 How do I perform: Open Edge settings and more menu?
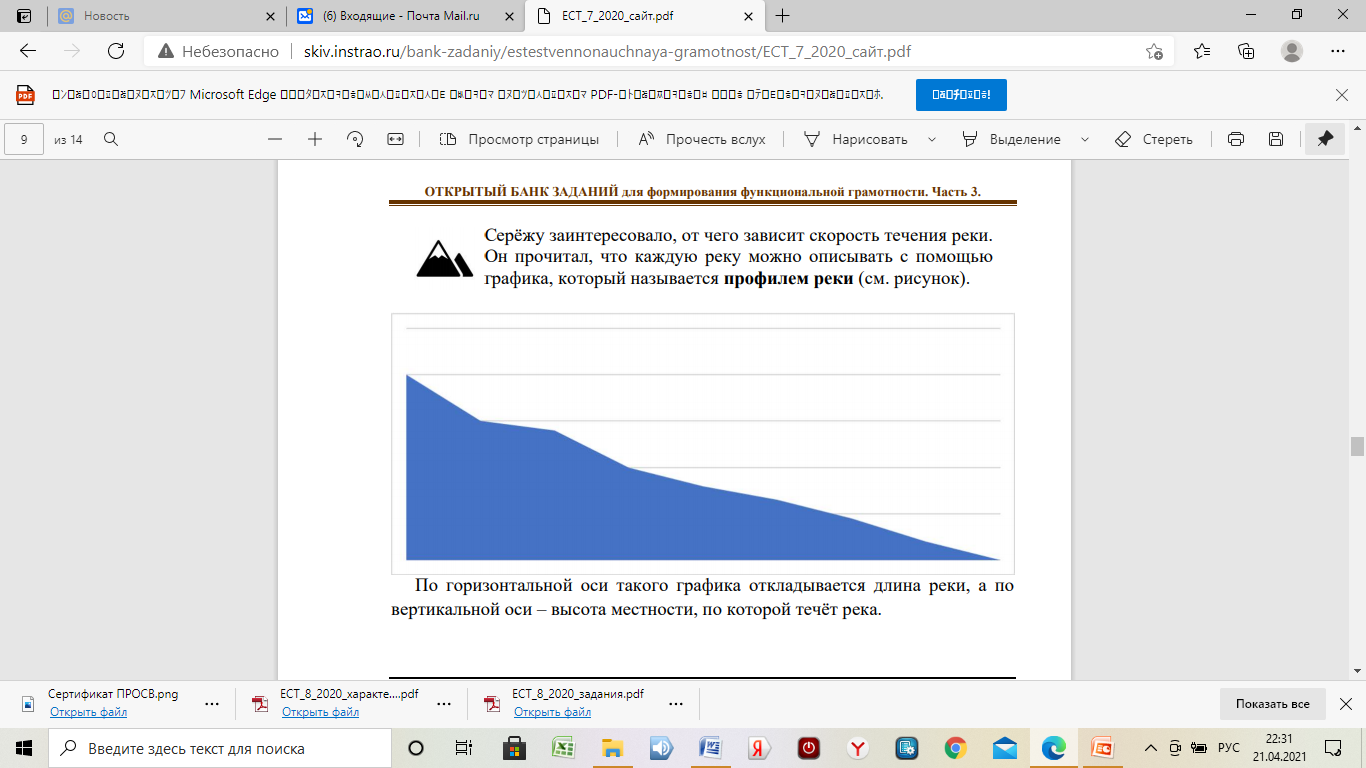click(x=1338, y=52)
